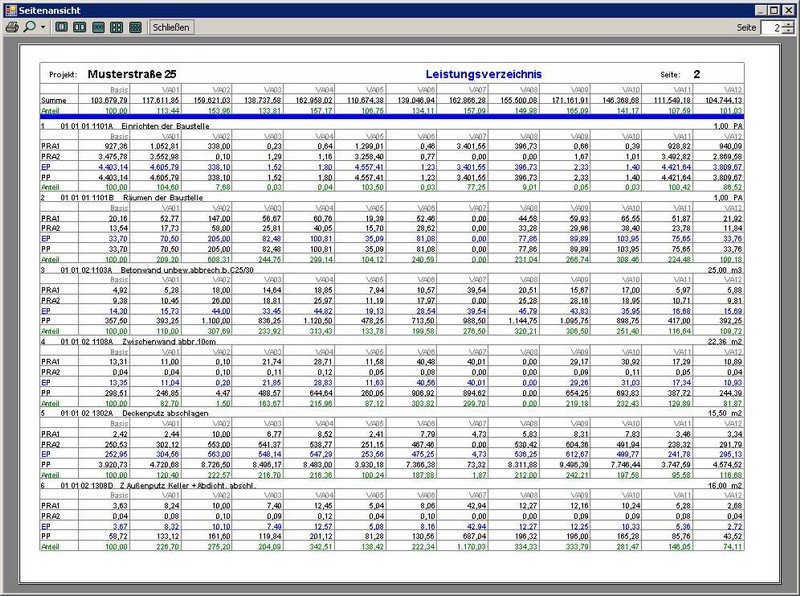Click the Musterstraße 25 project name
800x596 pixels.
click(x=132, y=74)
